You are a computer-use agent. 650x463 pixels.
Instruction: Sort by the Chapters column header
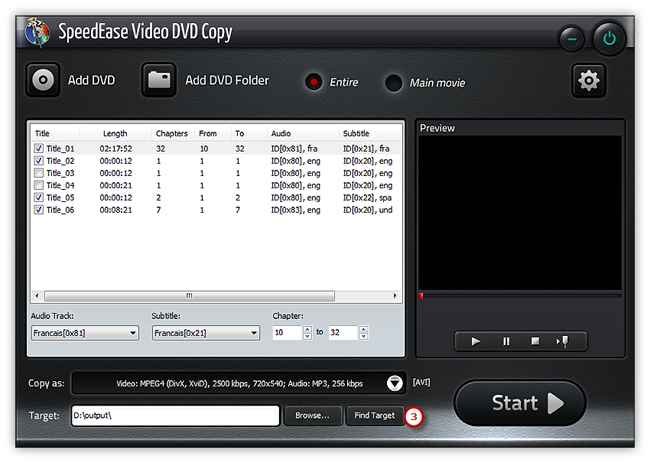tap(172, 133)
